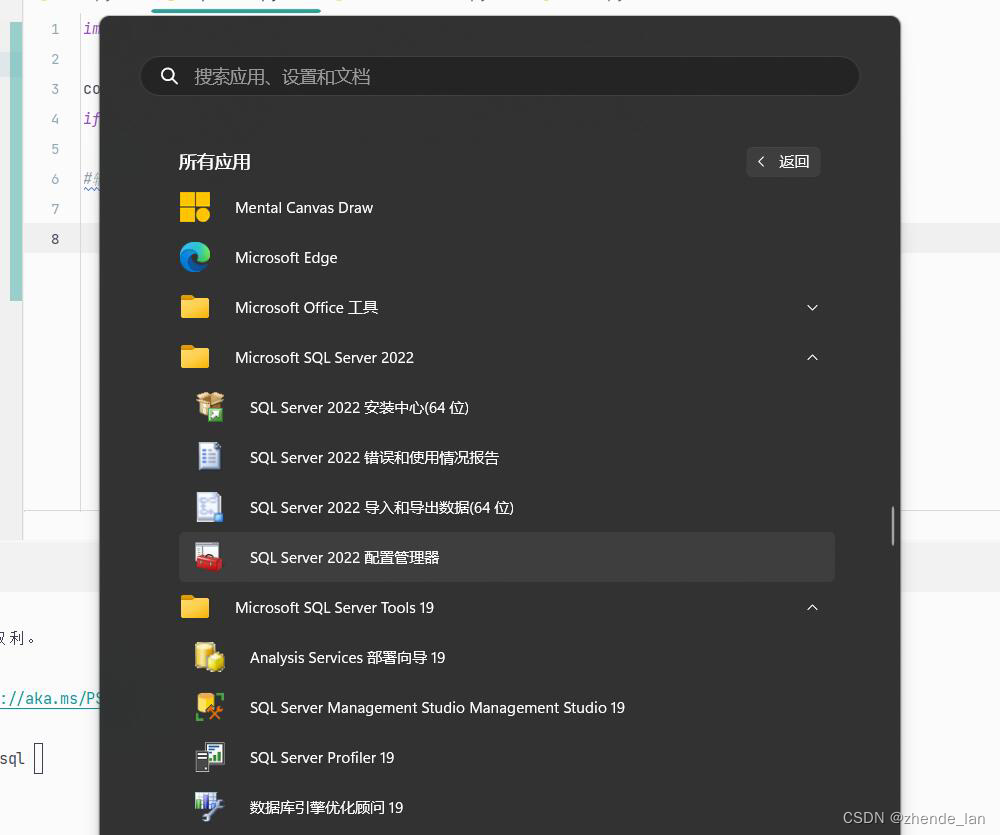Click the Microsoft Office 工具 folder icon
1000x835 pixels.
(195, 307)
